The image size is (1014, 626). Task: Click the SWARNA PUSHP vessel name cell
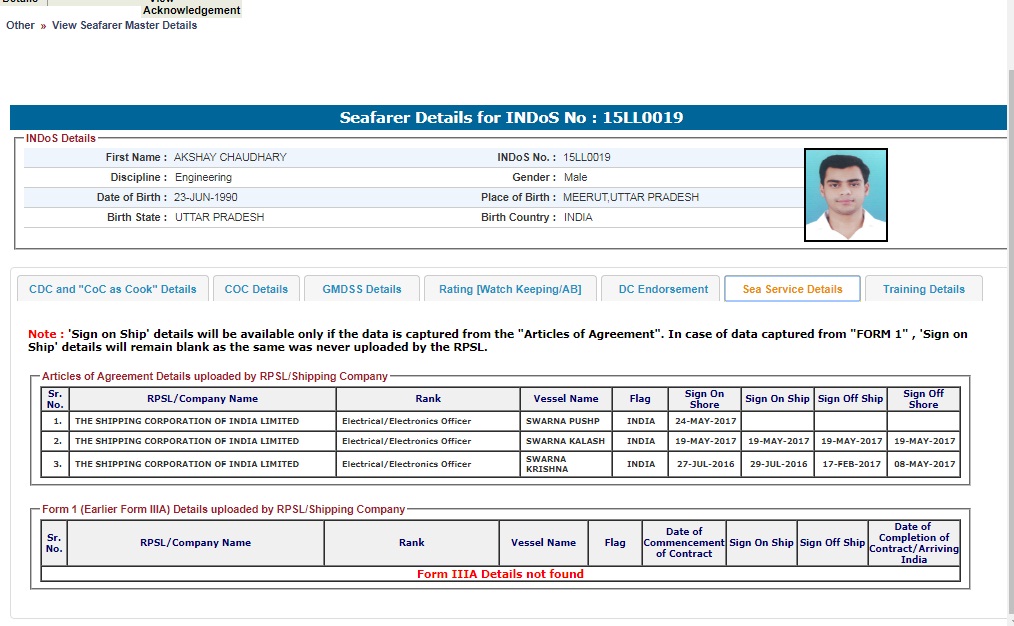click(562, 421)
